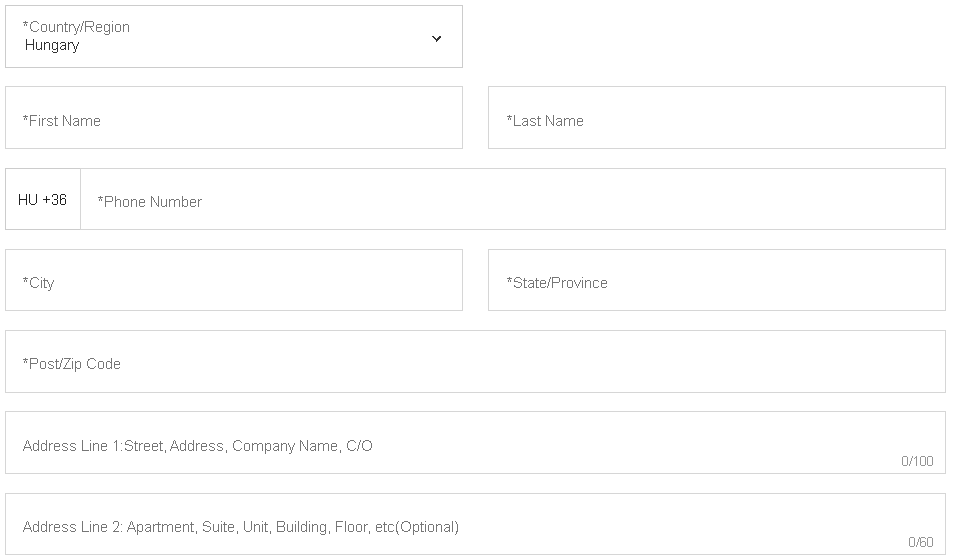Screen dimensions: 953x560
Task: Select the City input box
Action: click(x=233, y=281)
